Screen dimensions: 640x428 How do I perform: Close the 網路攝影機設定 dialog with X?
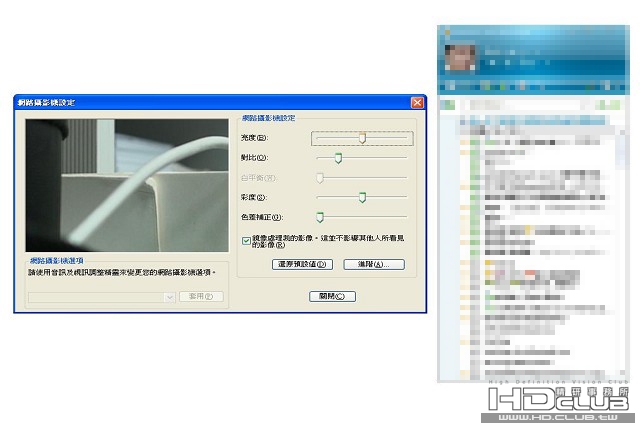click(417, 103)
